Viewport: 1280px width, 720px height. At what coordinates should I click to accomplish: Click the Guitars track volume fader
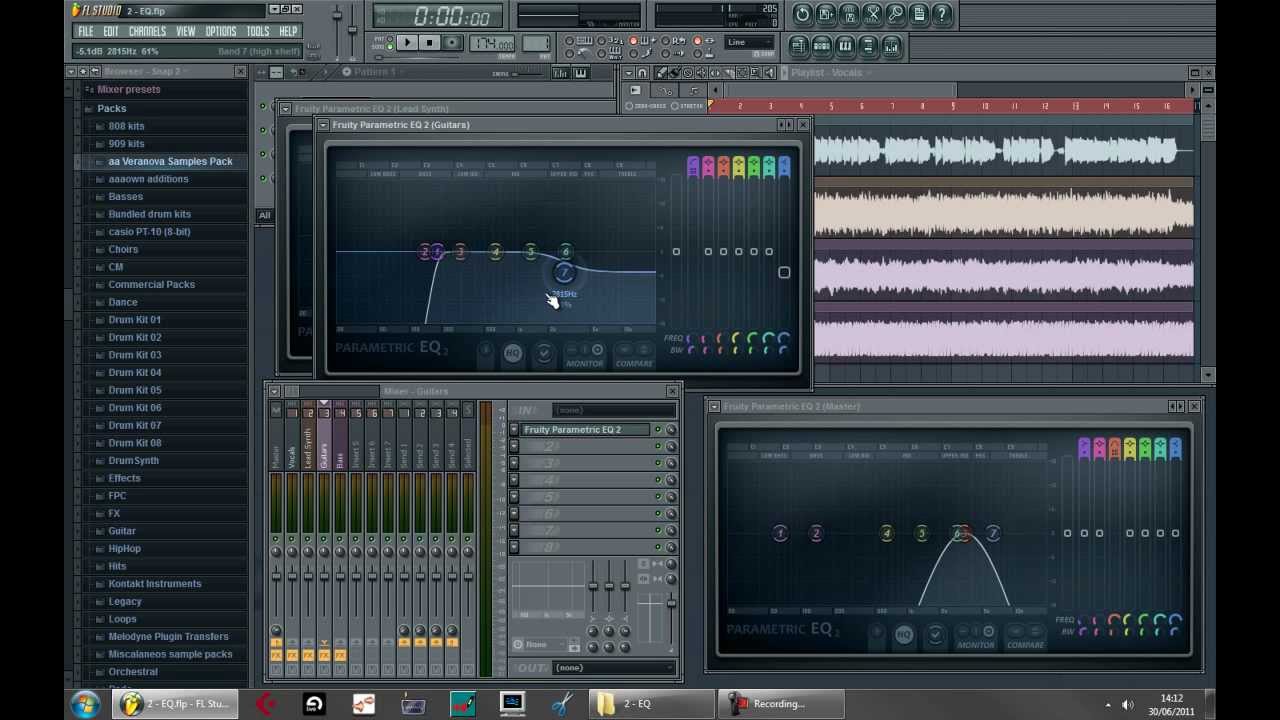tap(324, 575)
